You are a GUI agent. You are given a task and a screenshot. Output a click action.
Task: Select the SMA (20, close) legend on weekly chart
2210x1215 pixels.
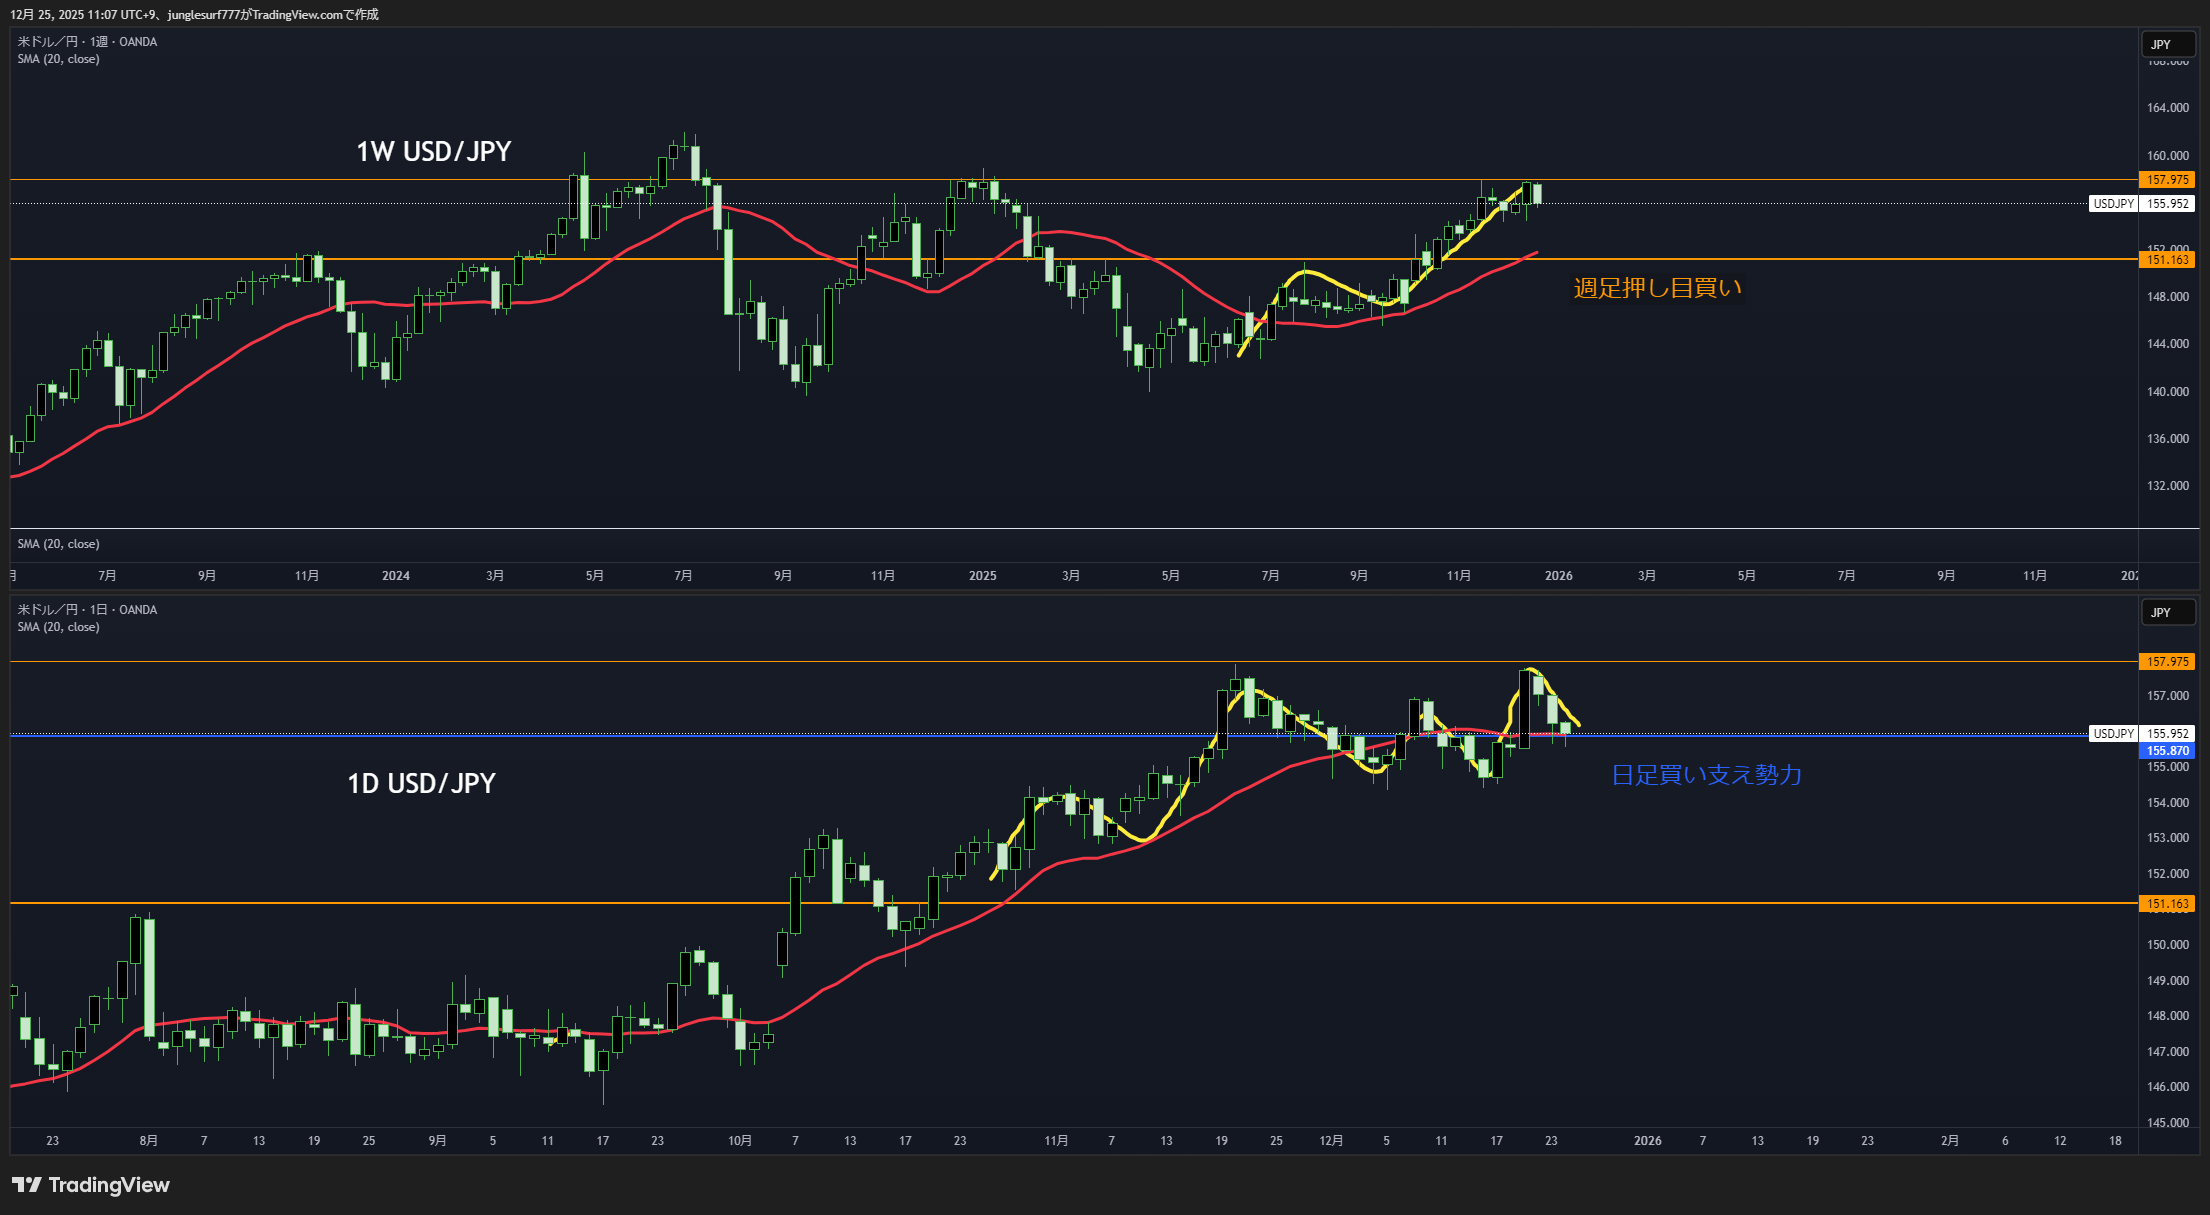point(58,59)
